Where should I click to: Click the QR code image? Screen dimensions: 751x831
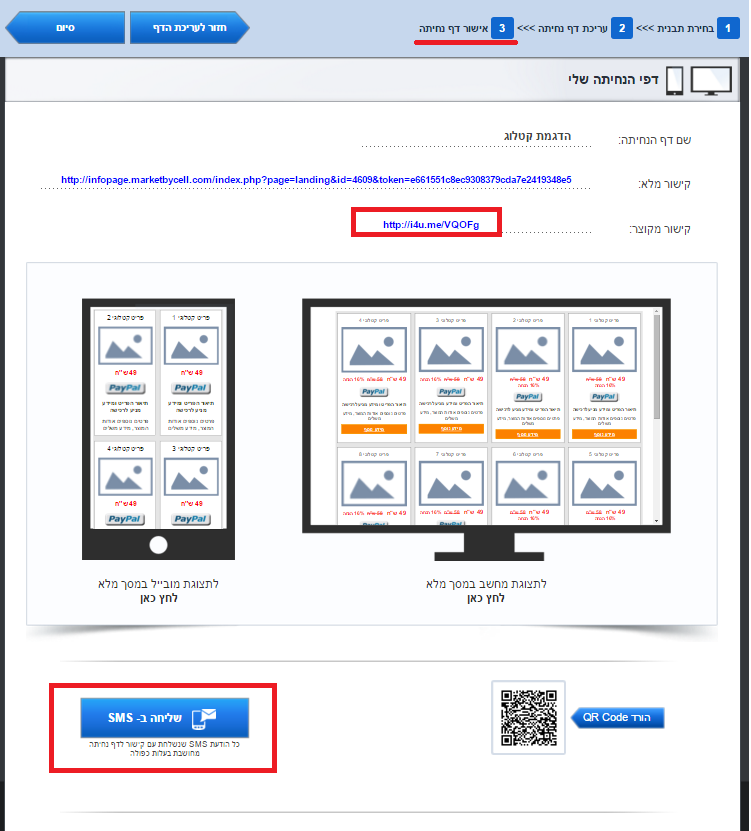tap(527, 717)
